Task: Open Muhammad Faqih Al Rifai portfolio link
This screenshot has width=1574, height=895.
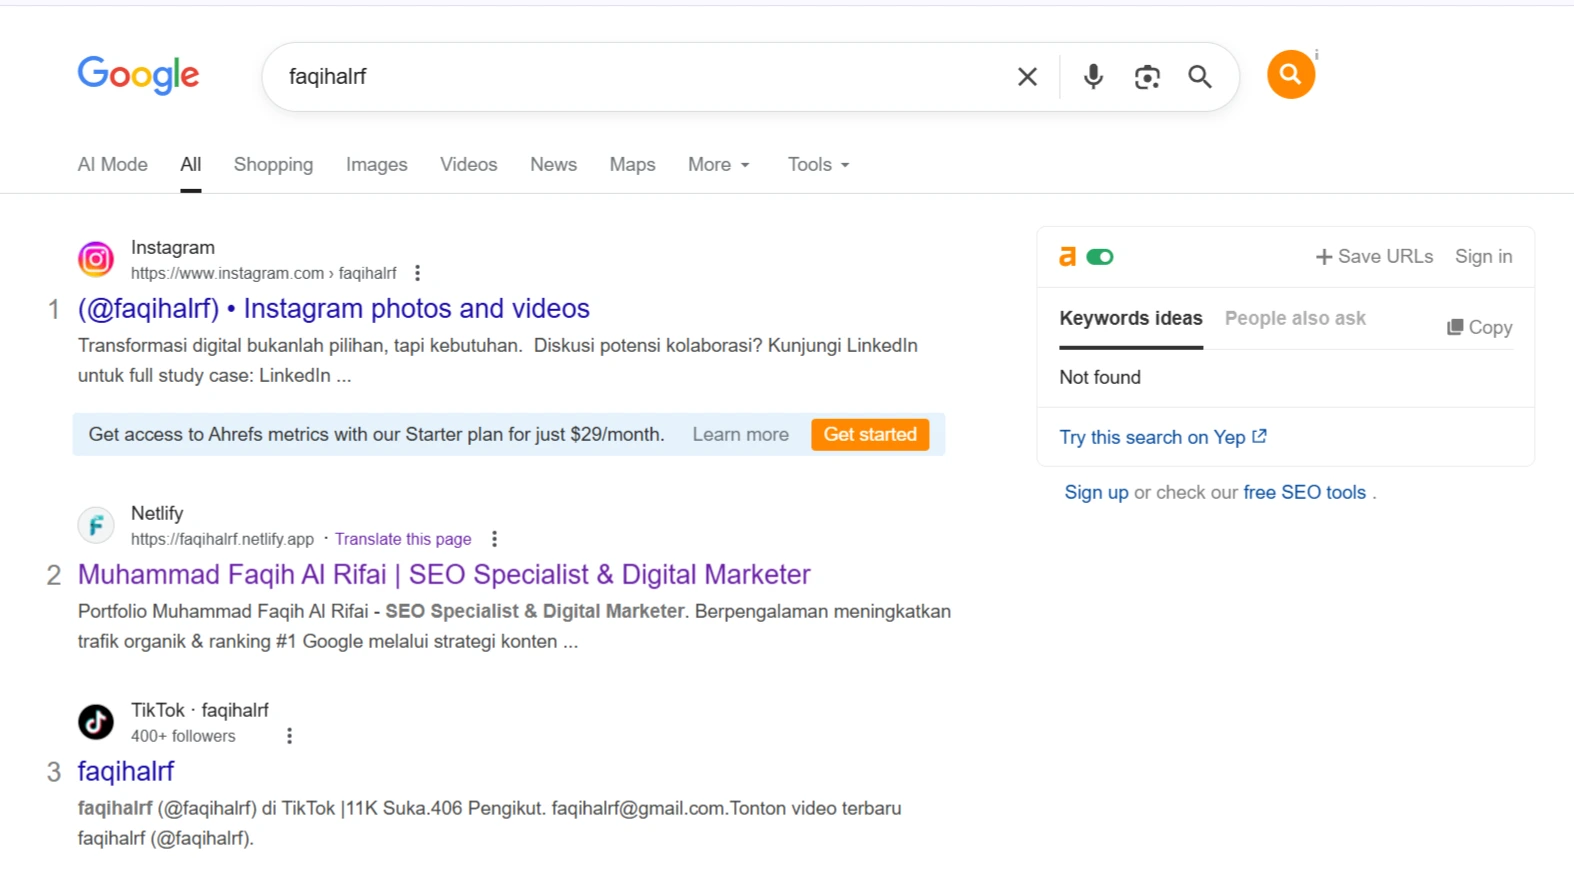Action: point(444,575)
